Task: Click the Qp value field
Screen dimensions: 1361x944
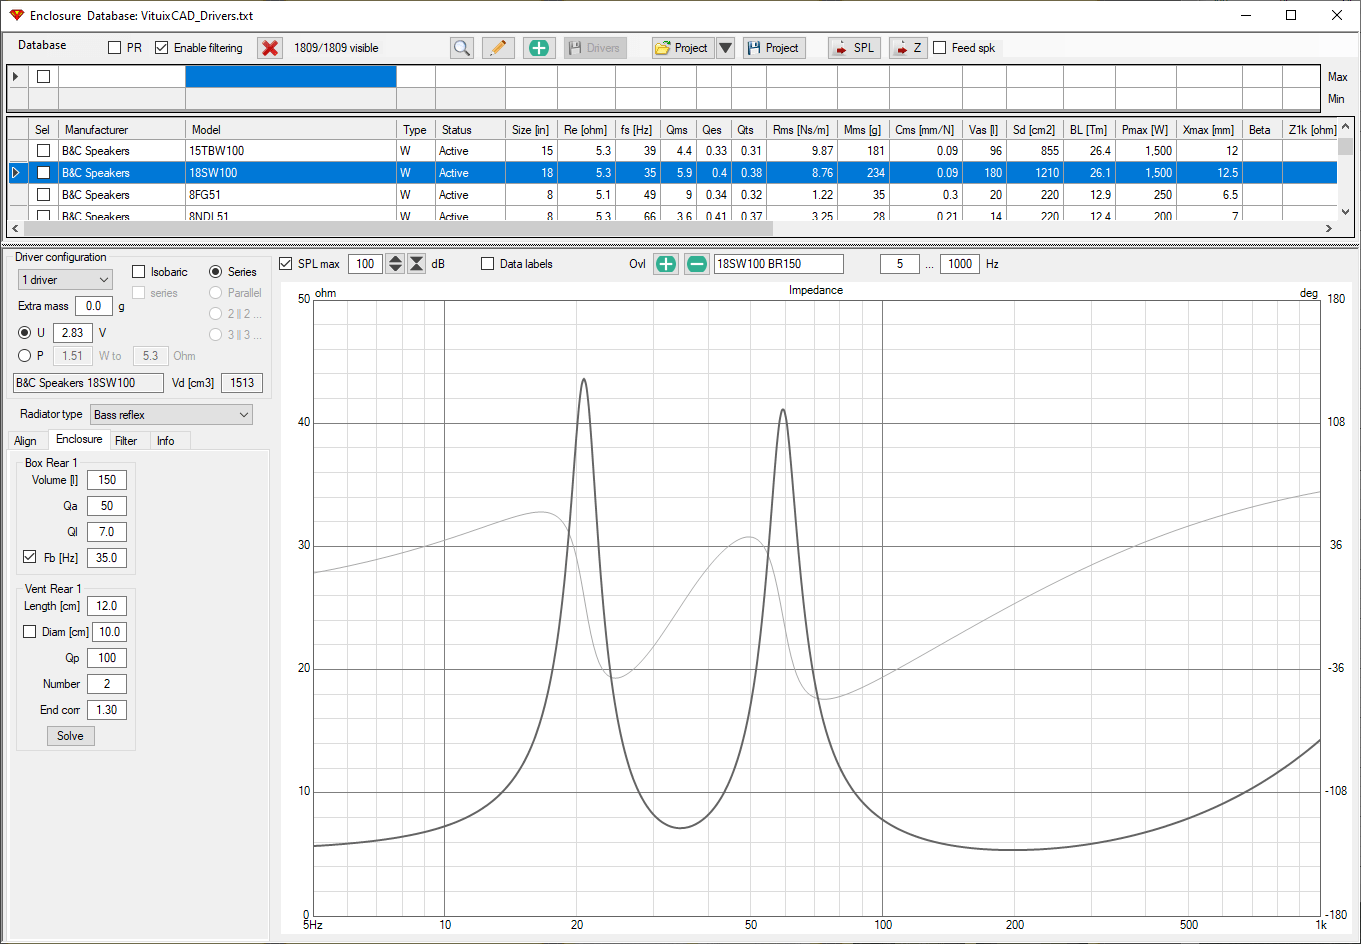Action: tap(107, 658)
